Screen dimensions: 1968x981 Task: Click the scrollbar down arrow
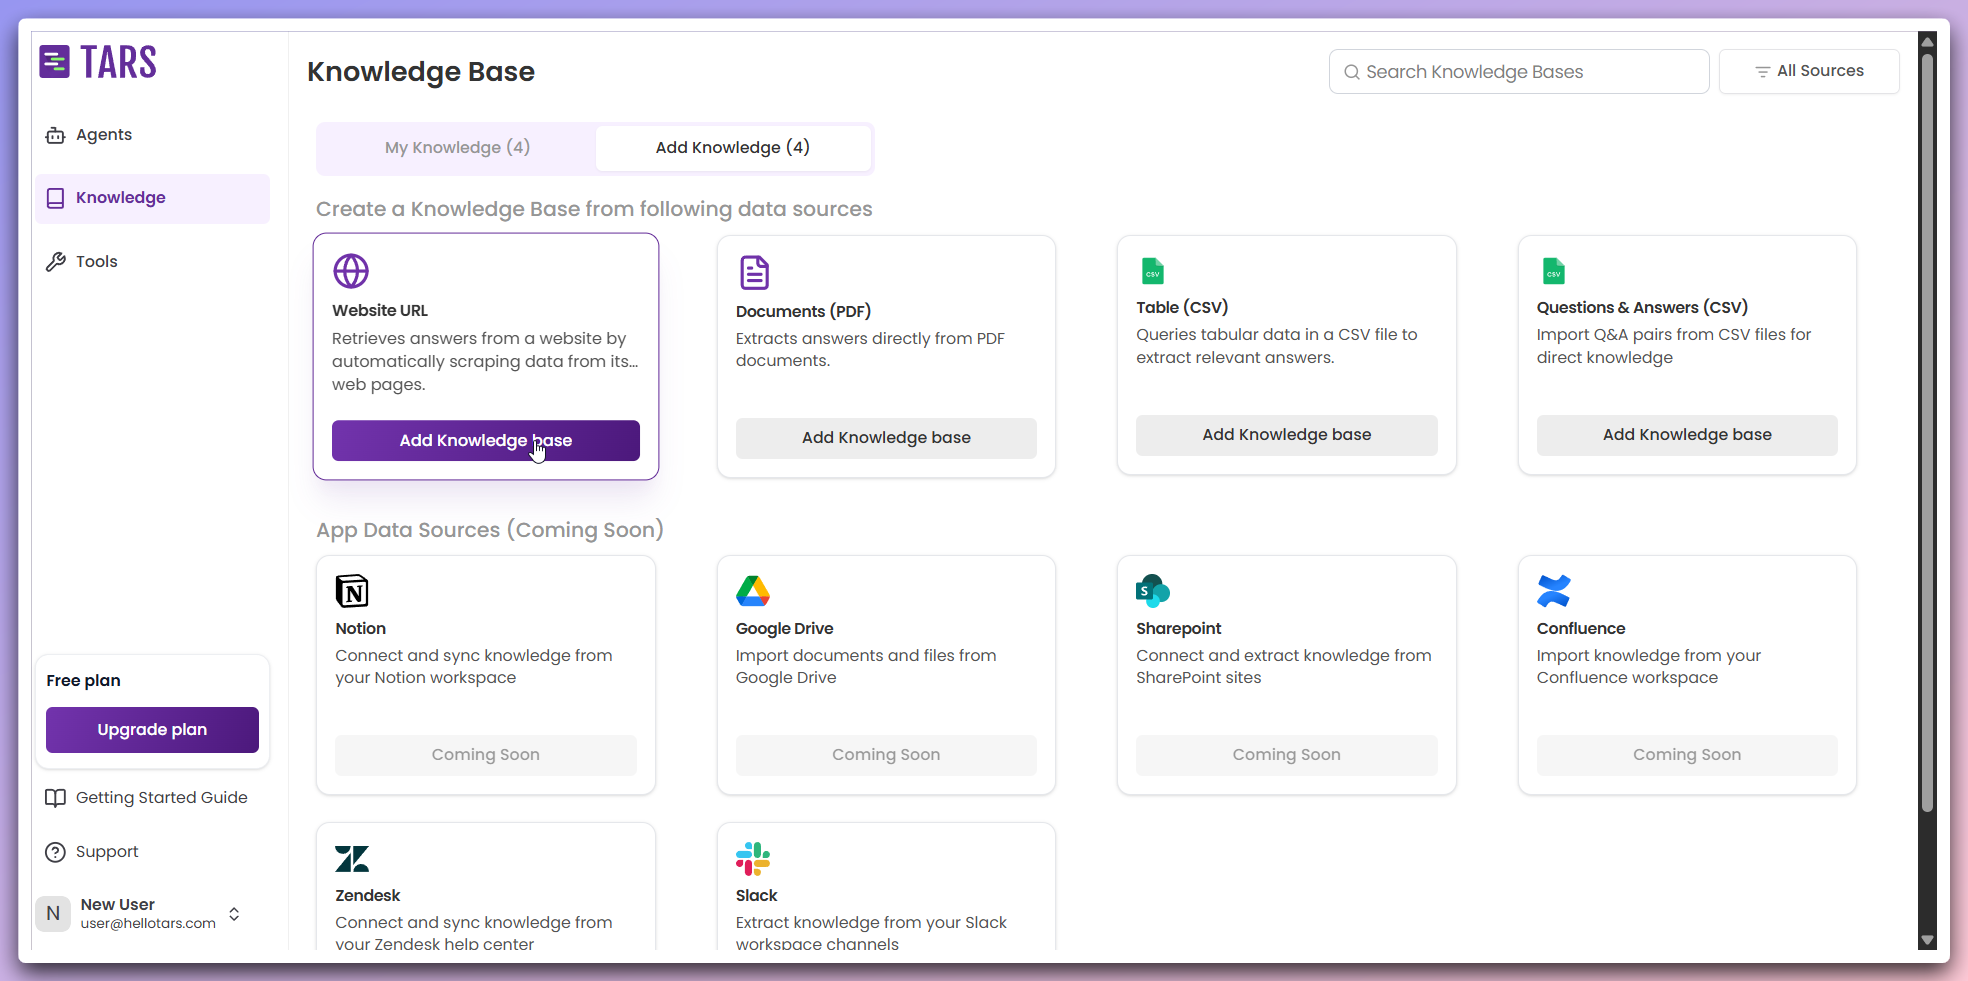pos(1927,941)
